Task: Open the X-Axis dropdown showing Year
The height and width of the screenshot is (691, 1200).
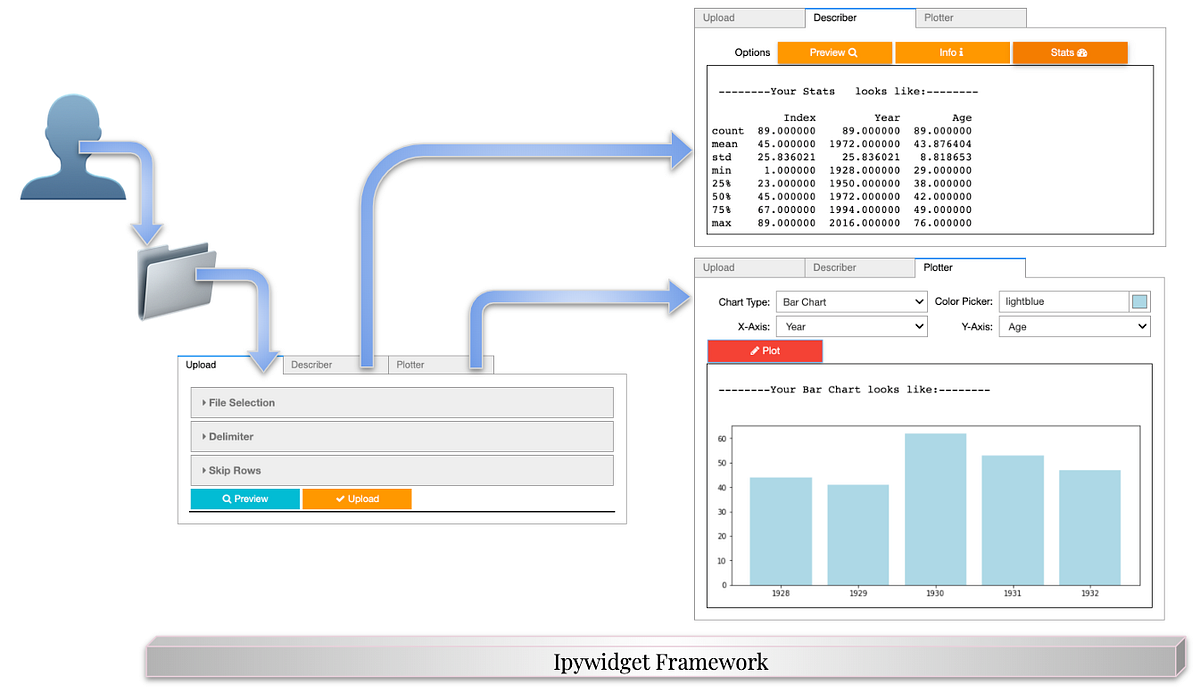Action: click(x=852, y=326)
